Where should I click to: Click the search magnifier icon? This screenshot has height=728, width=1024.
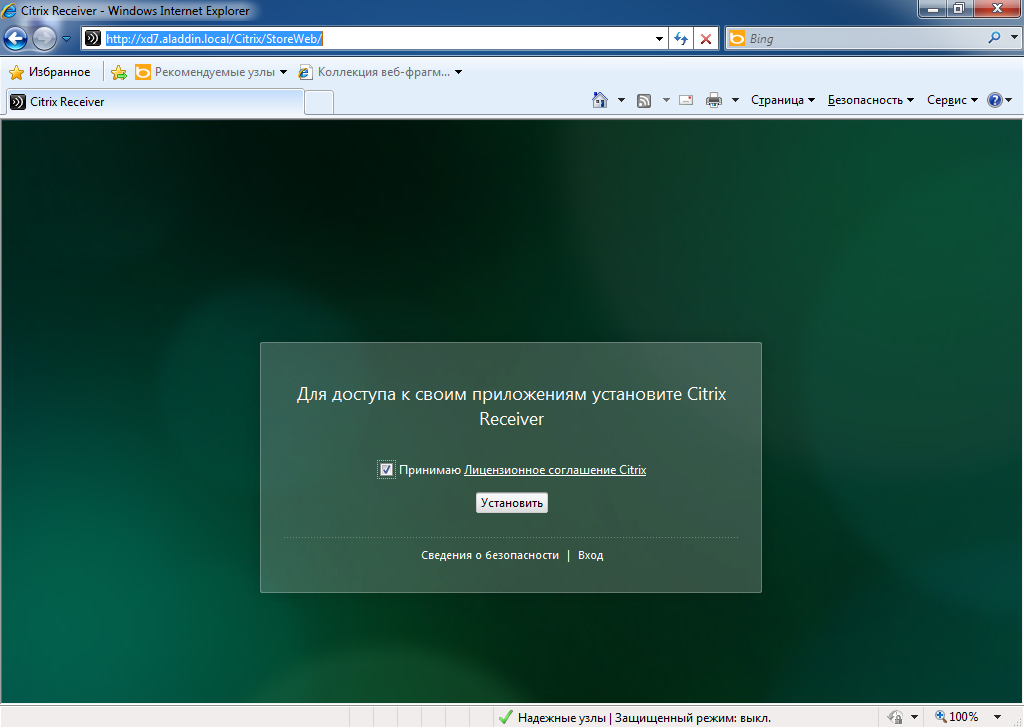coord(995,38)
